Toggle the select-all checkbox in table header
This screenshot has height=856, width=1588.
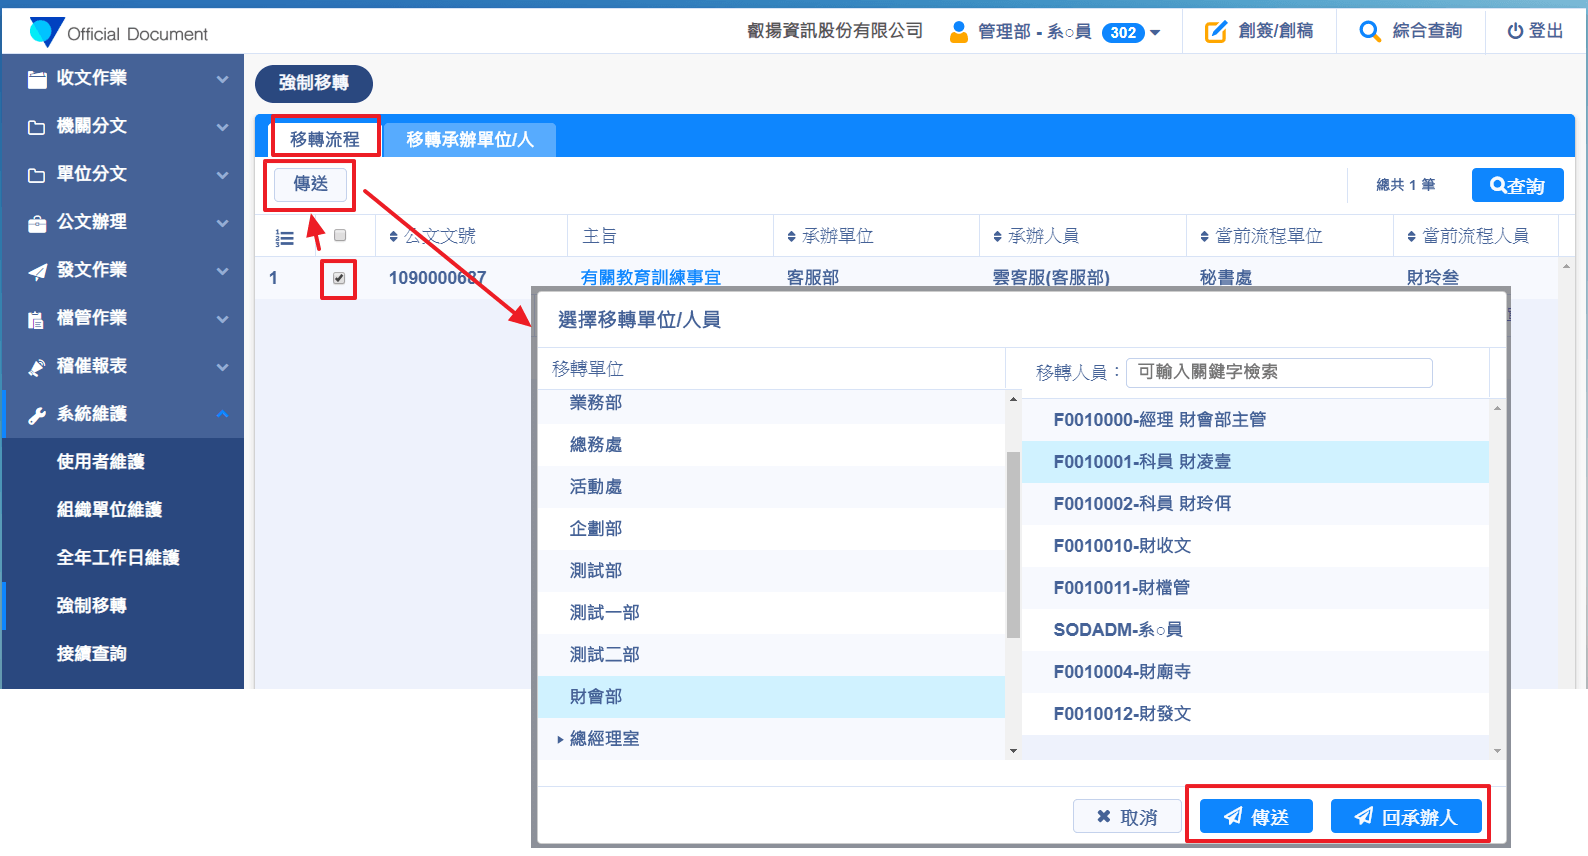click(340, 236)
